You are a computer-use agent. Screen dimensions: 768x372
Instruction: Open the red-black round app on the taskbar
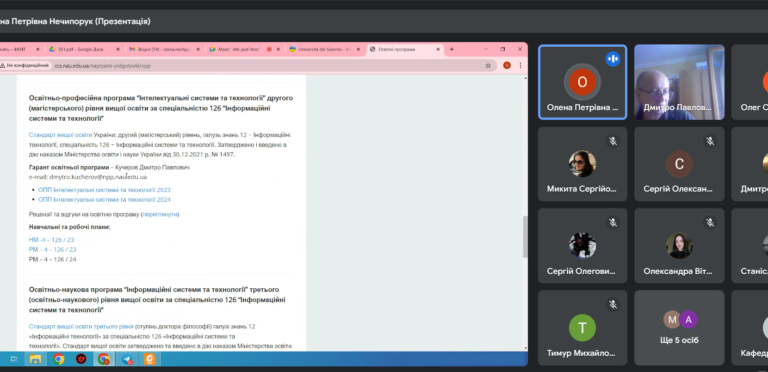point(81,359)
